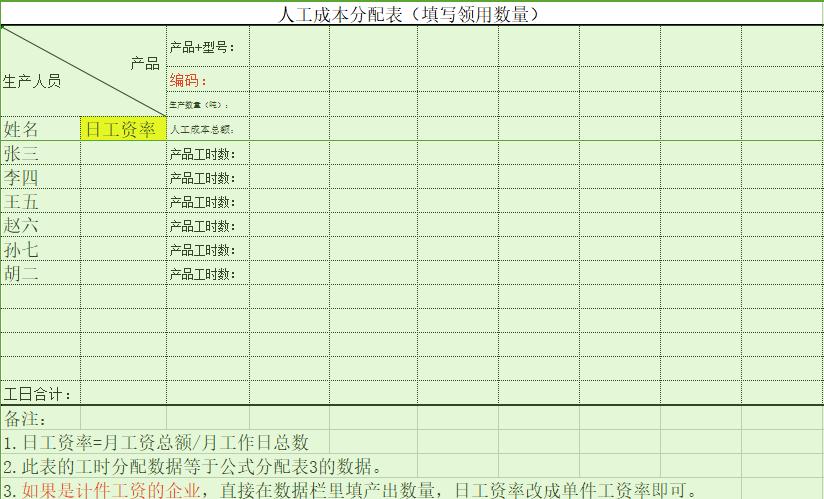The height and width of the screenshot is (499, 824).
Task: Select the name cell 张三
Action: (40, 153)
